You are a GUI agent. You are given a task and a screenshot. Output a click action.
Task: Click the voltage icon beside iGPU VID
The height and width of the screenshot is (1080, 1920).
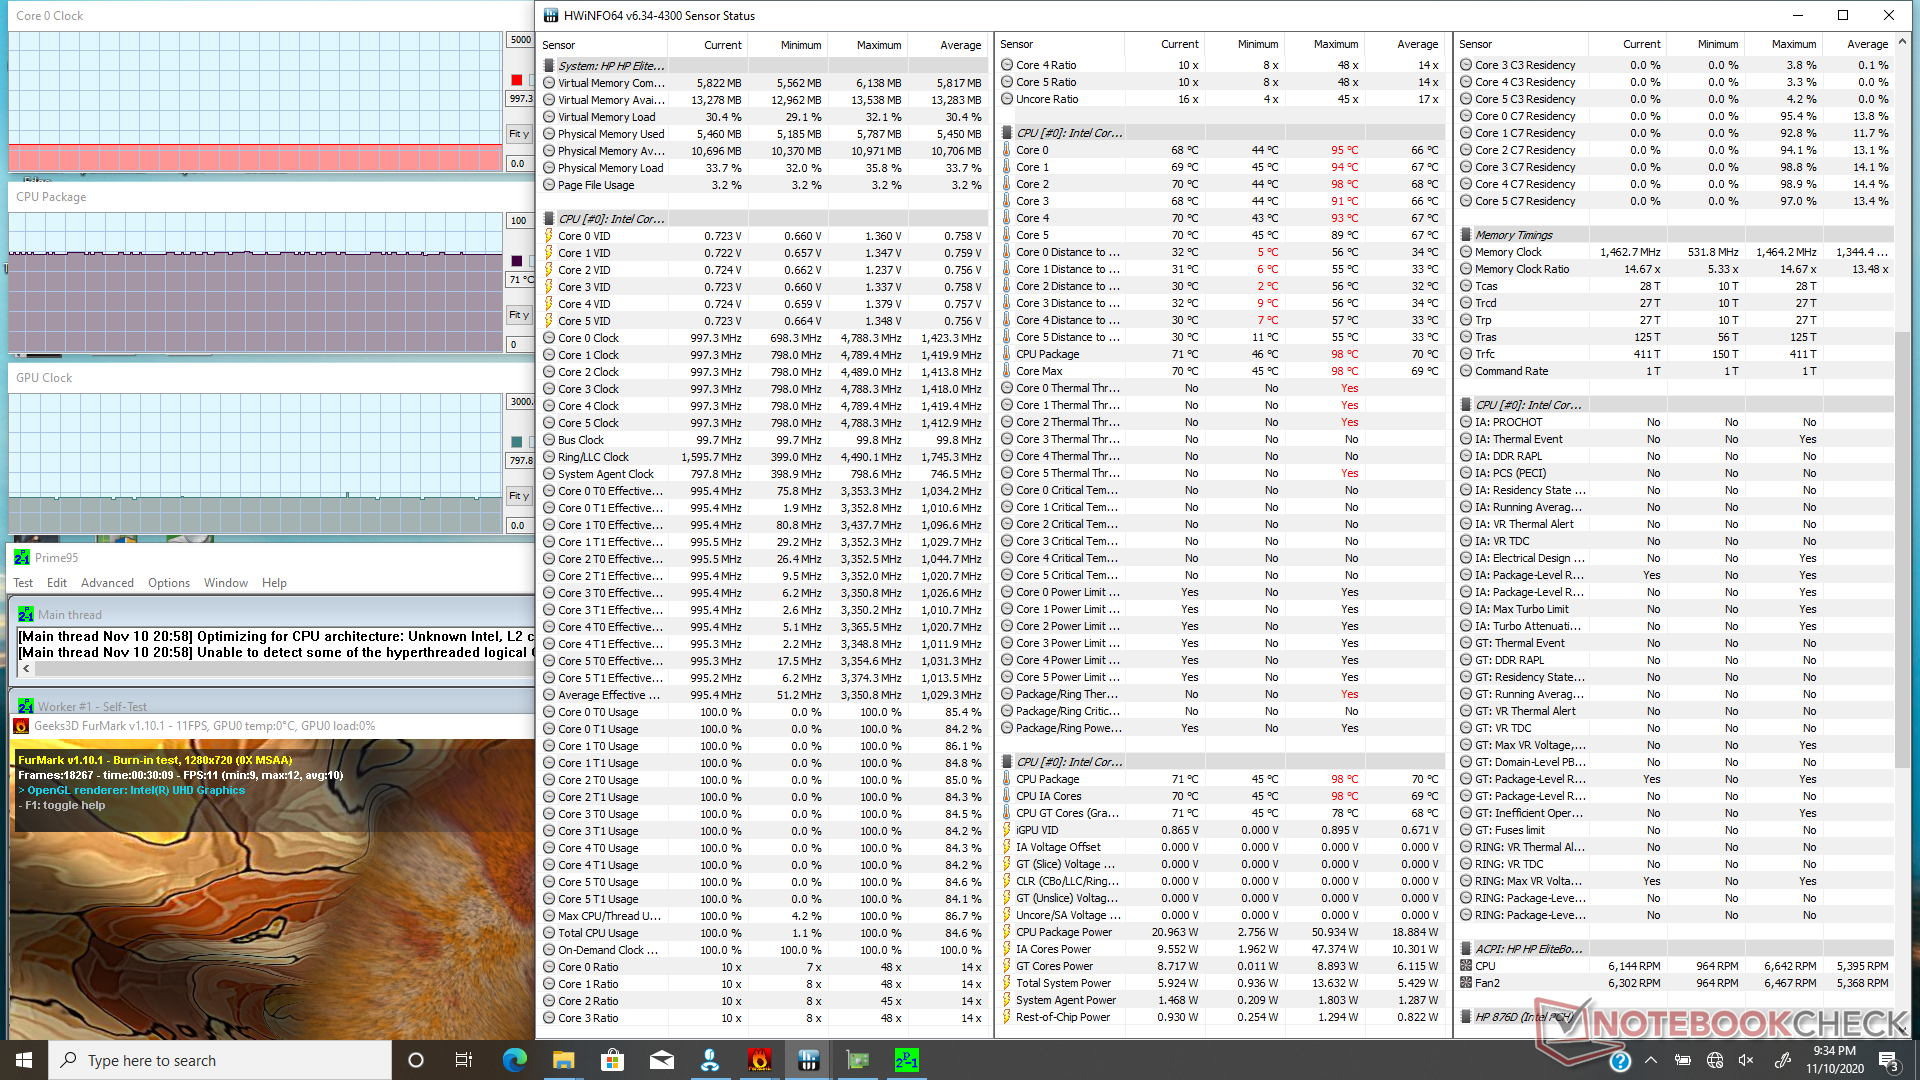pyautogui.click(x=1007, y=830)
